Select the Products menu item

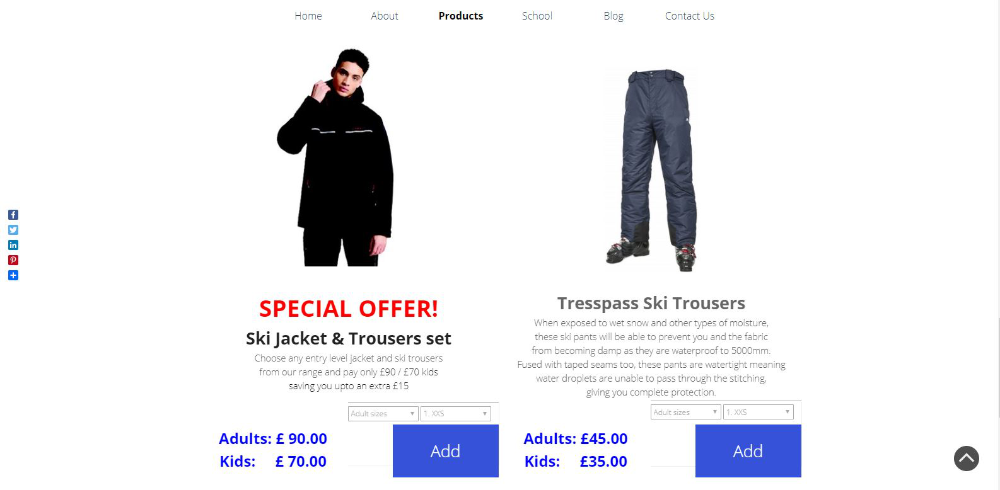pyautogui.click(x=460, y=16)
